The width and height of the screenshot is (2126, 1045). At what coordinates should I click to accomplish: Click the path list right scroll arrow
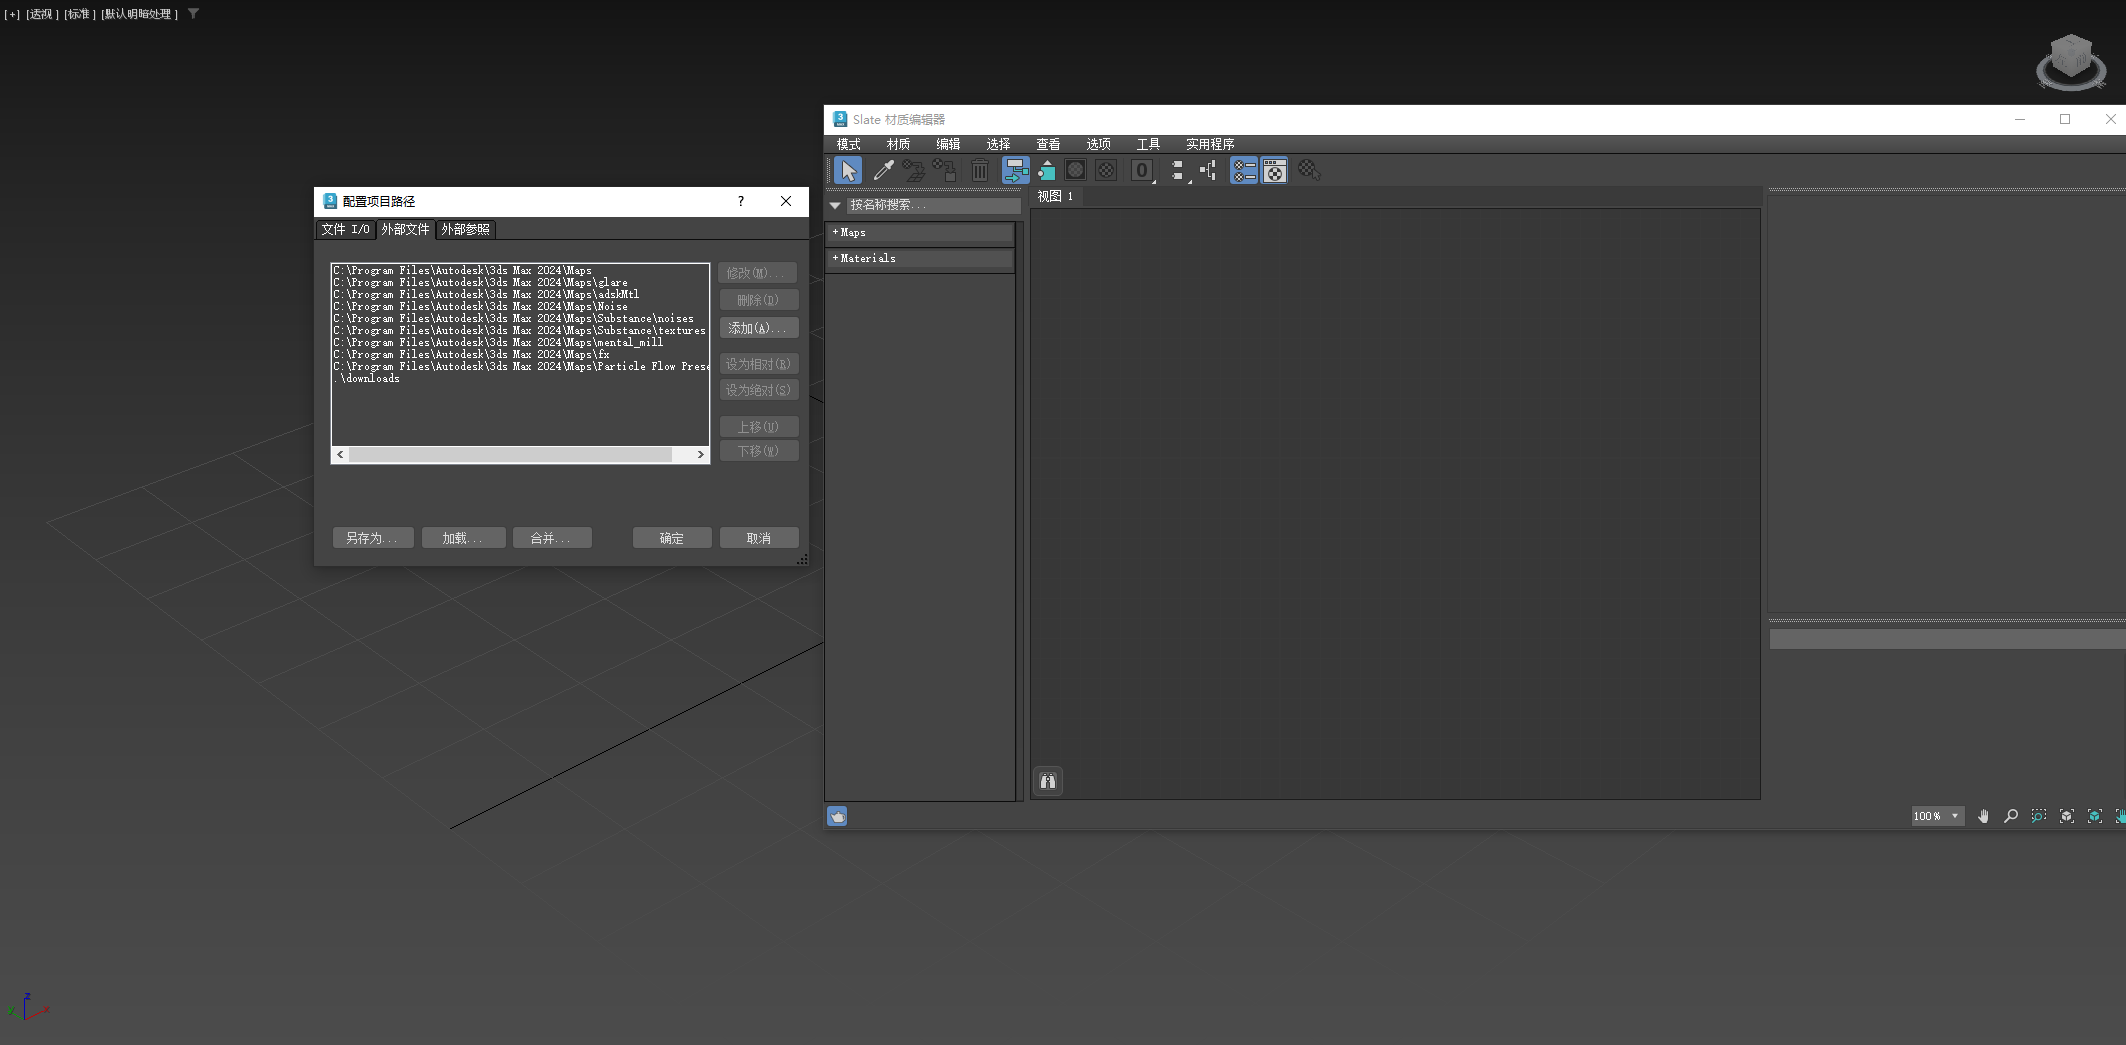coord(700,455)
